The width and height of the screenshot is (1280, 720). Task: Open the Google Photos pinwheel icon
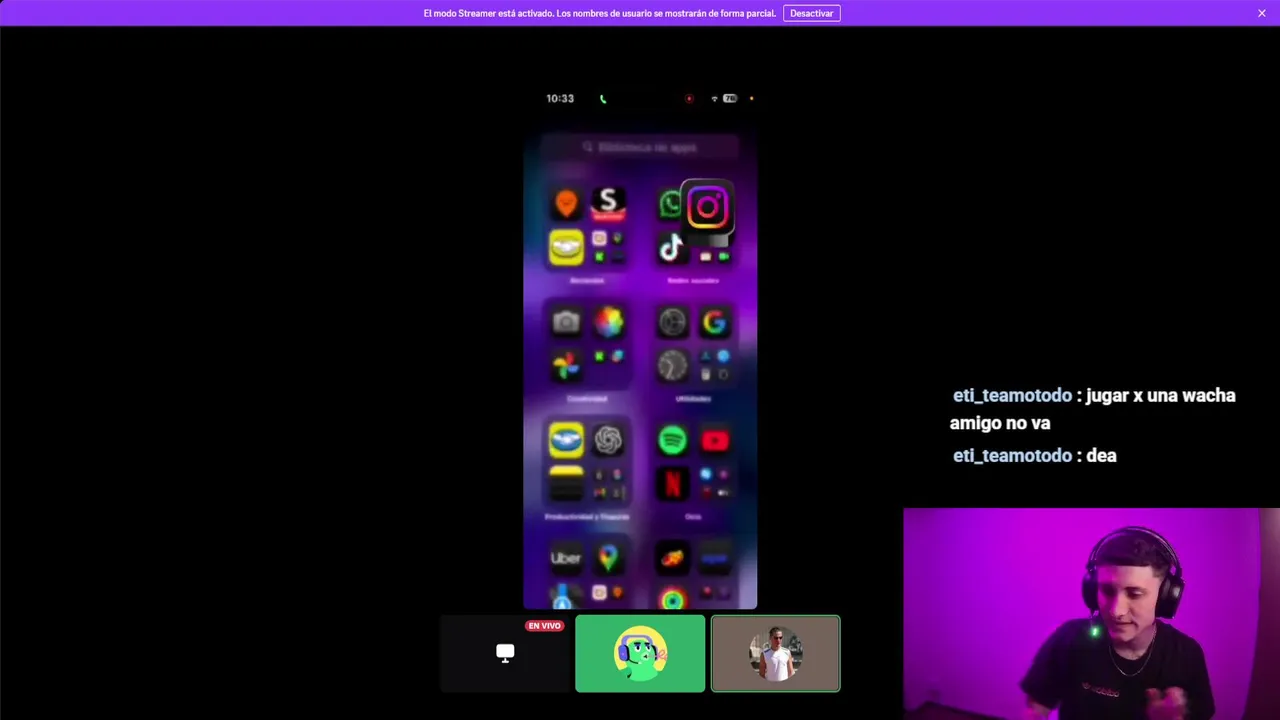(566, 365)
